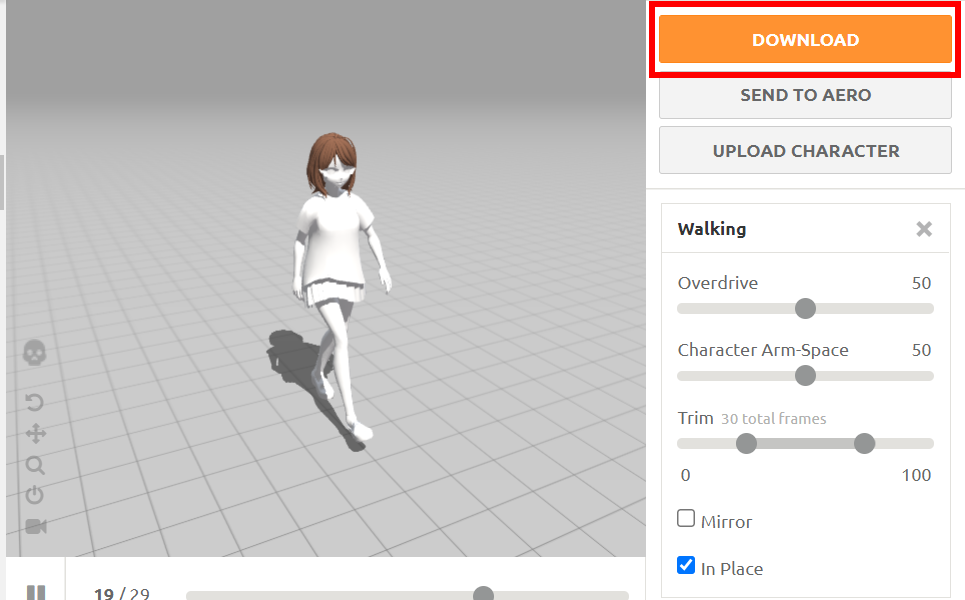Toggle the camera follow icon
The image size is (965, 600).
(36, 526)
